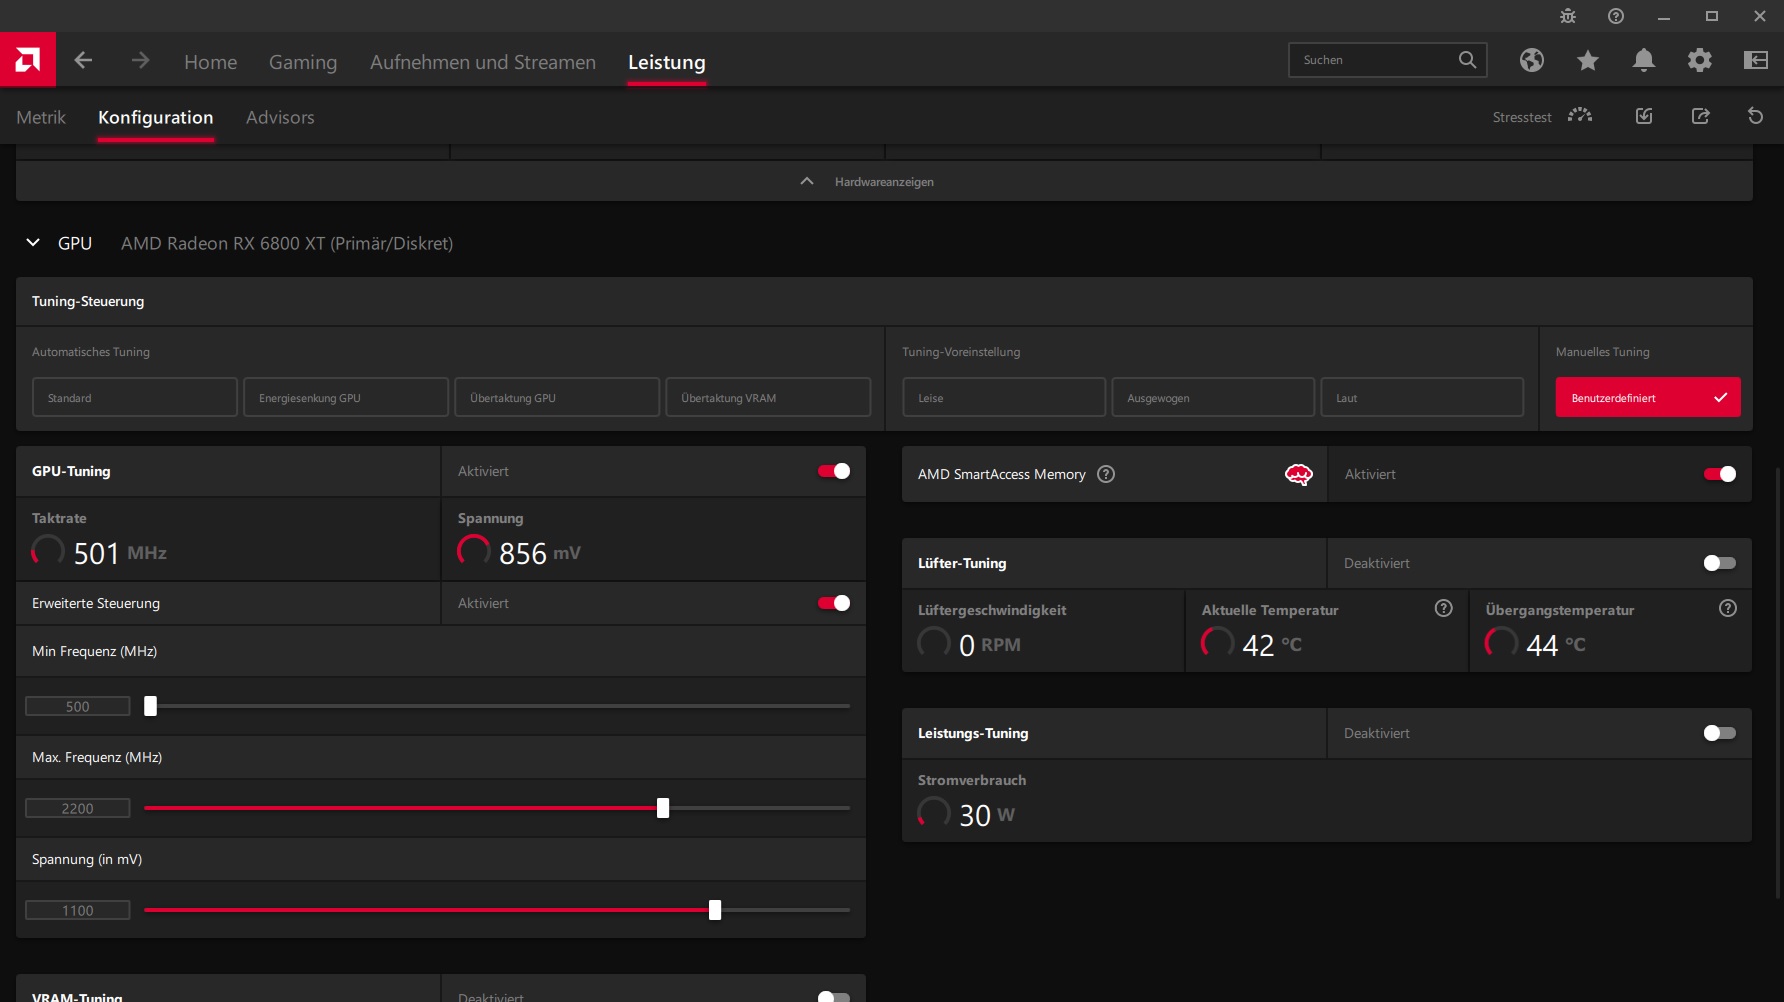The image size is (1784, 1002).
Task: Choose the Leise tuning preset
Action: [x=1004, y=397]
